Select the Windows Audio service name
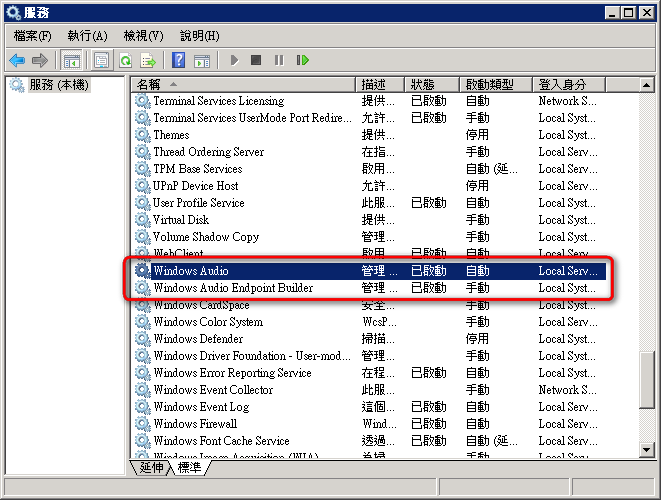Viewport: 661px width, 500px height. click(191, 271)
